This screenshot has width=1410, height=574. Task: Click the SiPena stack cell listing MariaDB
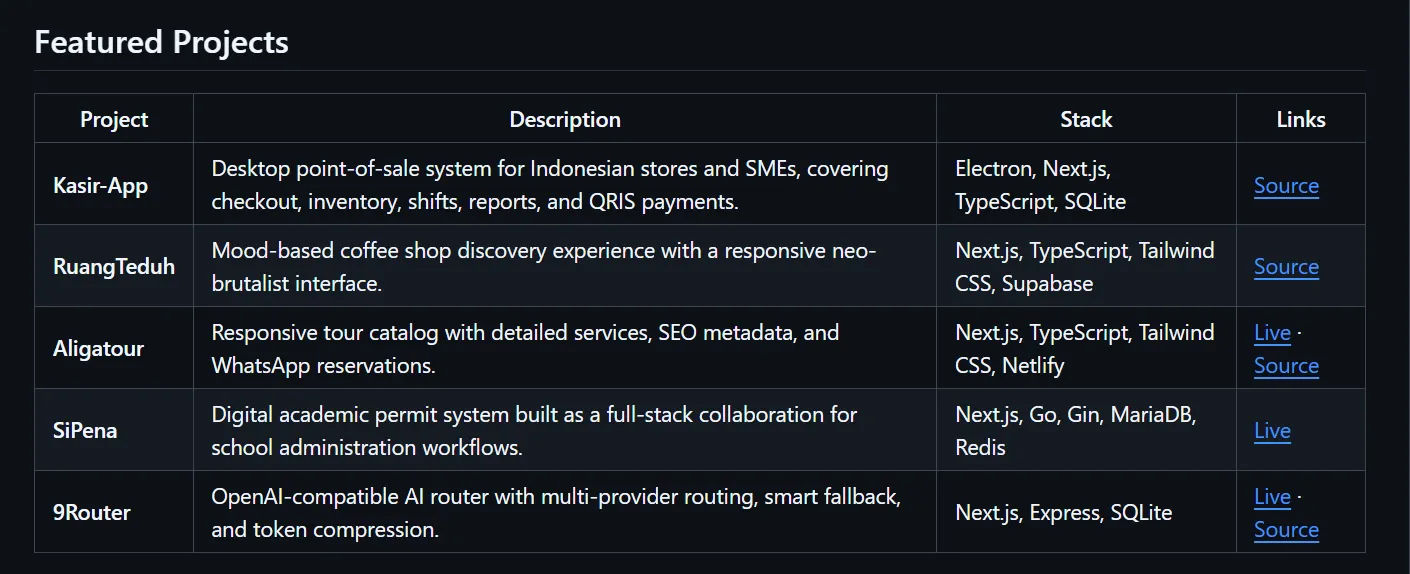(1075, 431)
